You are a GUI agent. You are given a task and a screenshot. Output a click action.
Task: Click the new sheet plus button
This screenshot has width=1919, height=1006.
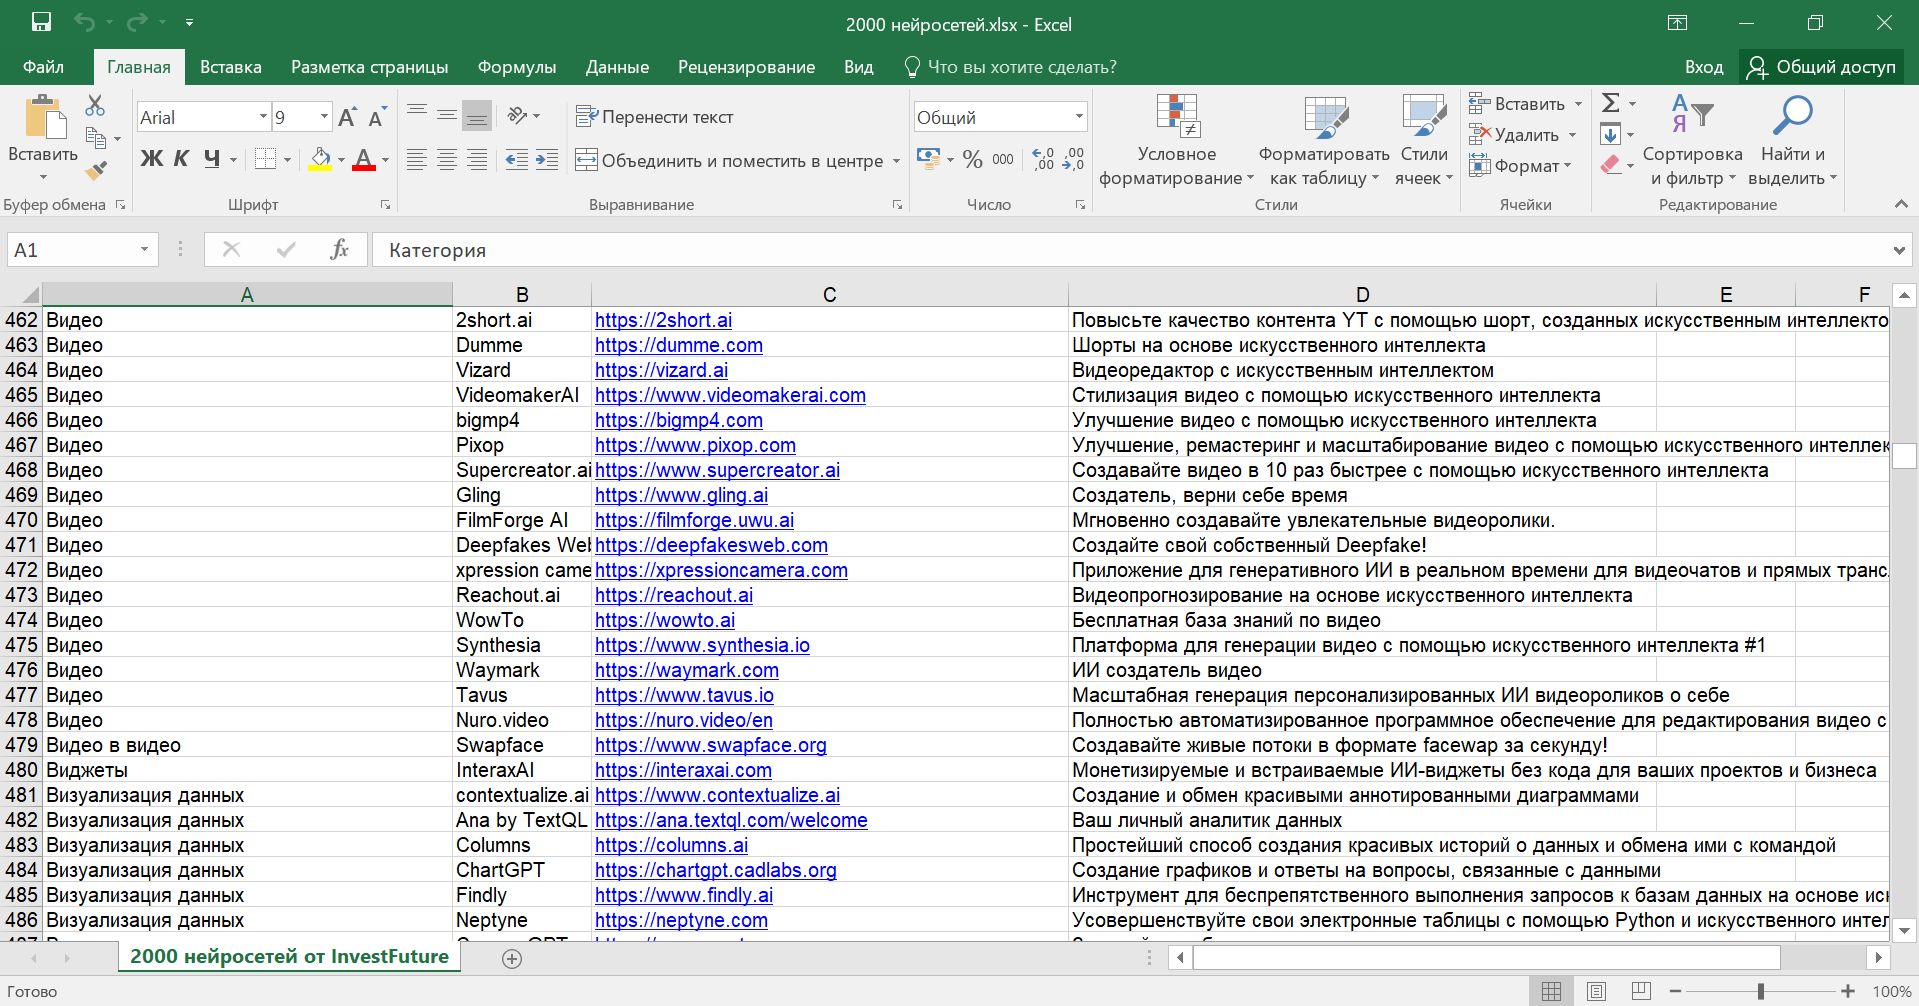512,959
